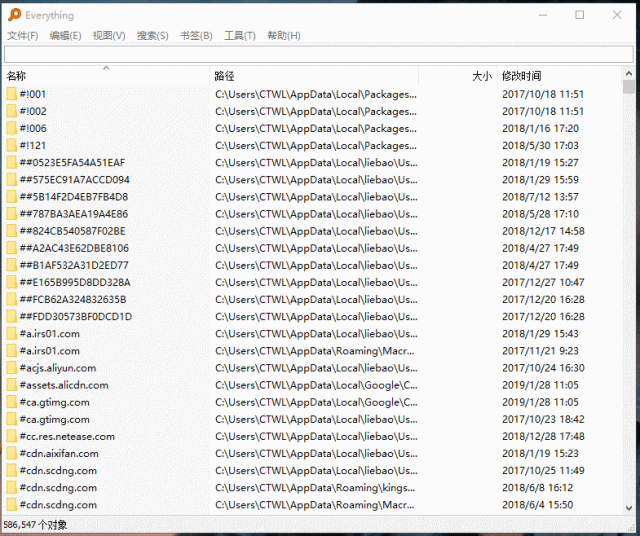The width and height of the screenshot is (640, 536).
Task: Sort by 路径 column header
Action: click(314, 76)
